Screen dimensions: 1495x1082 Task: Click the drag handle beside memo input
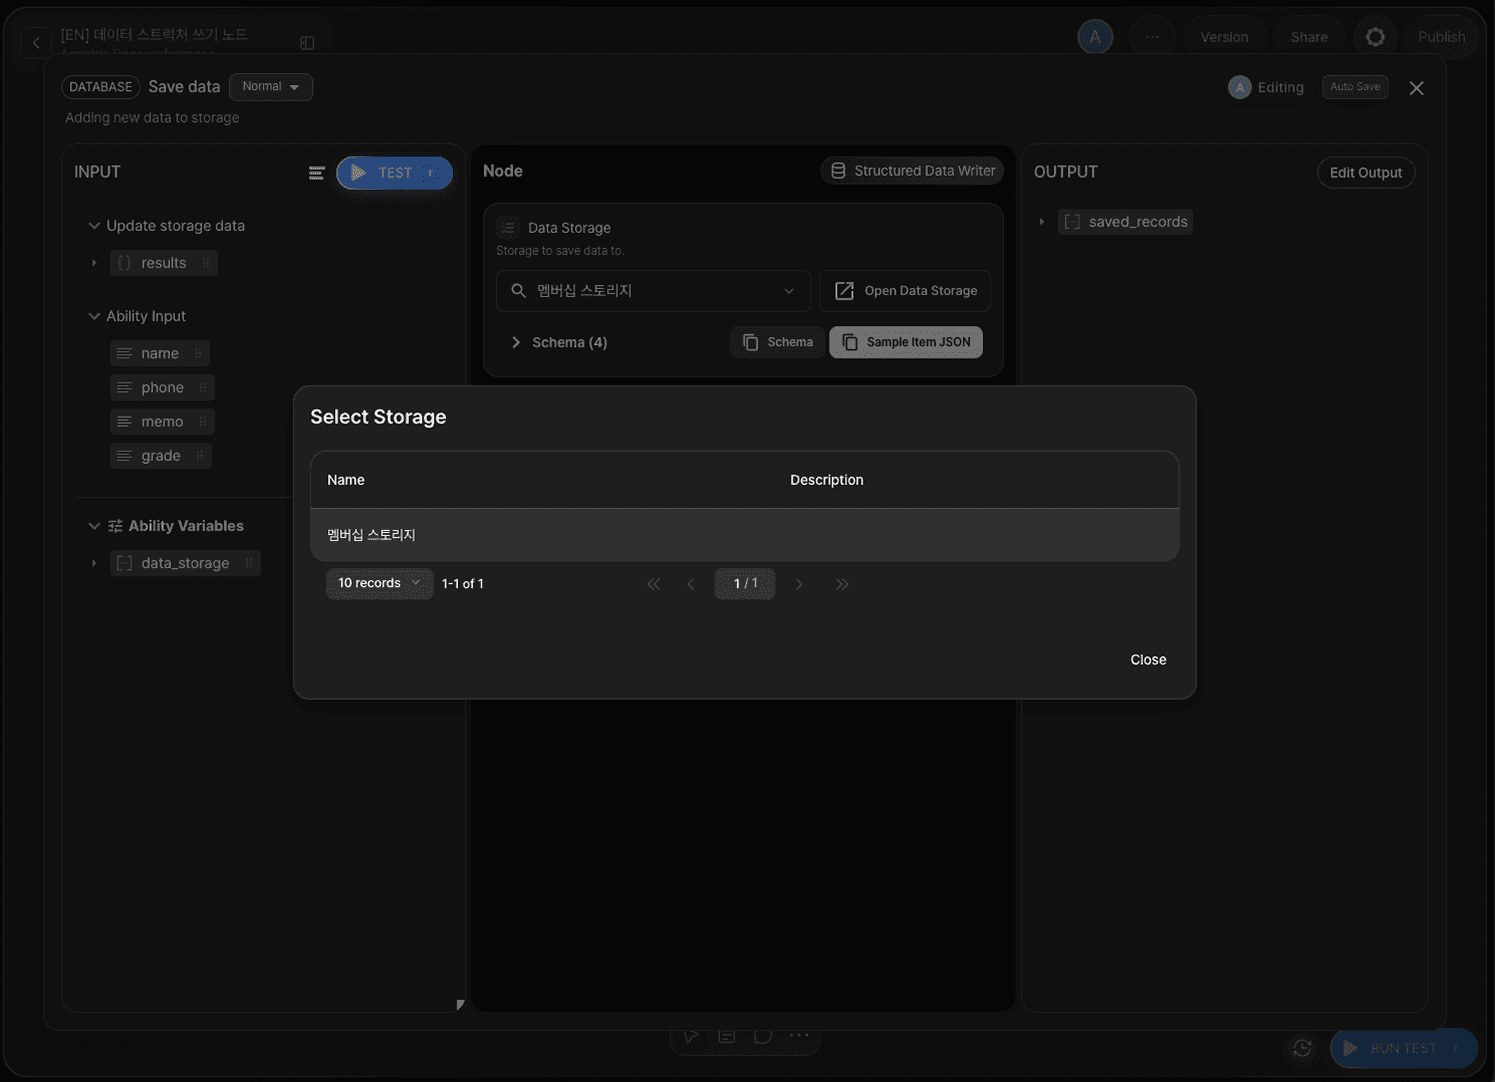coord(203,421)
